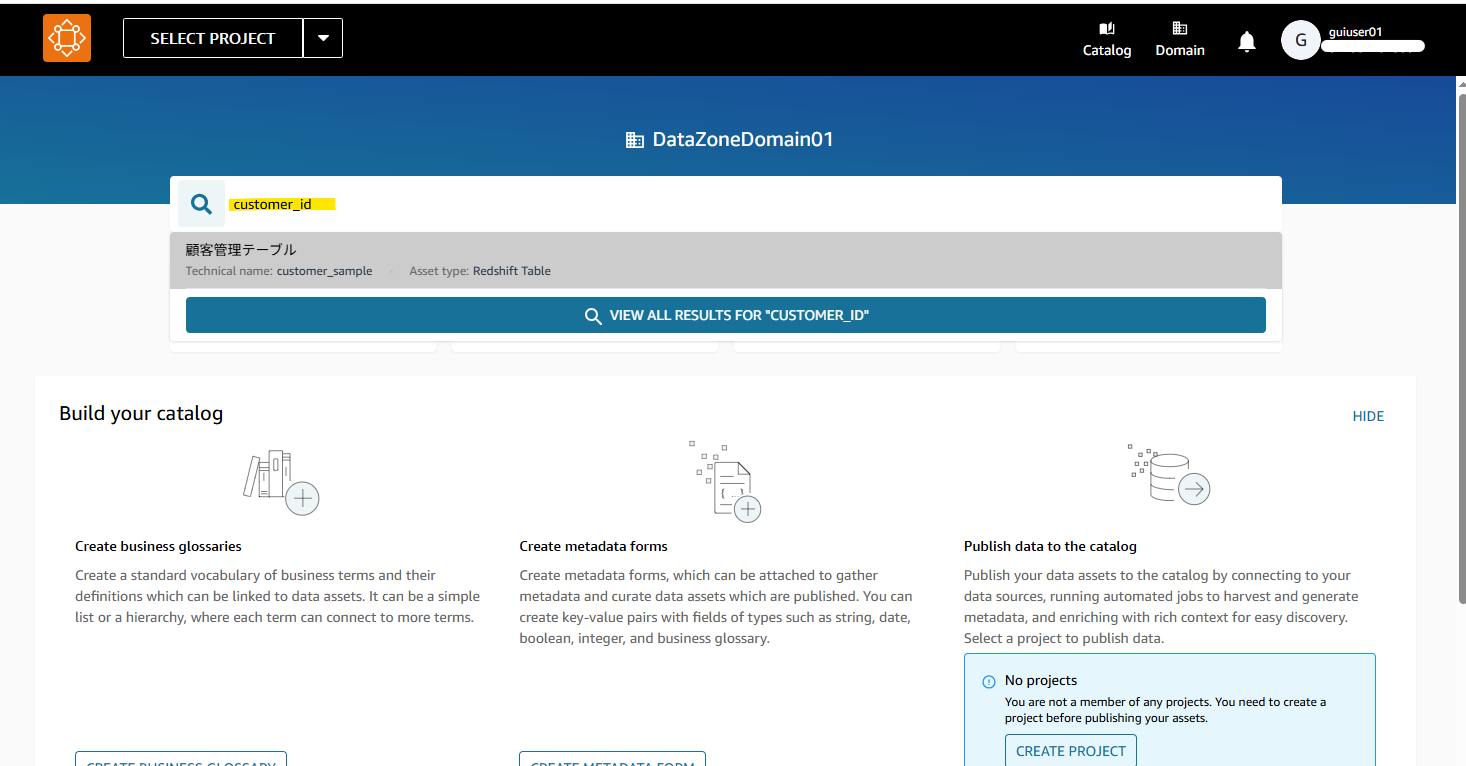
Task: Hide the Build your catalog section
Action: pos(1368,416)
